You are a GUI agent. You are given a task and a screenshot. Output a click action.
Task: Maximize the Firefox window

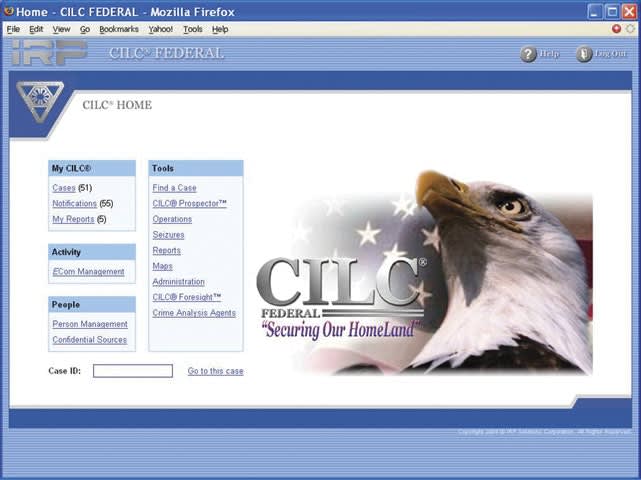point(612,11)
